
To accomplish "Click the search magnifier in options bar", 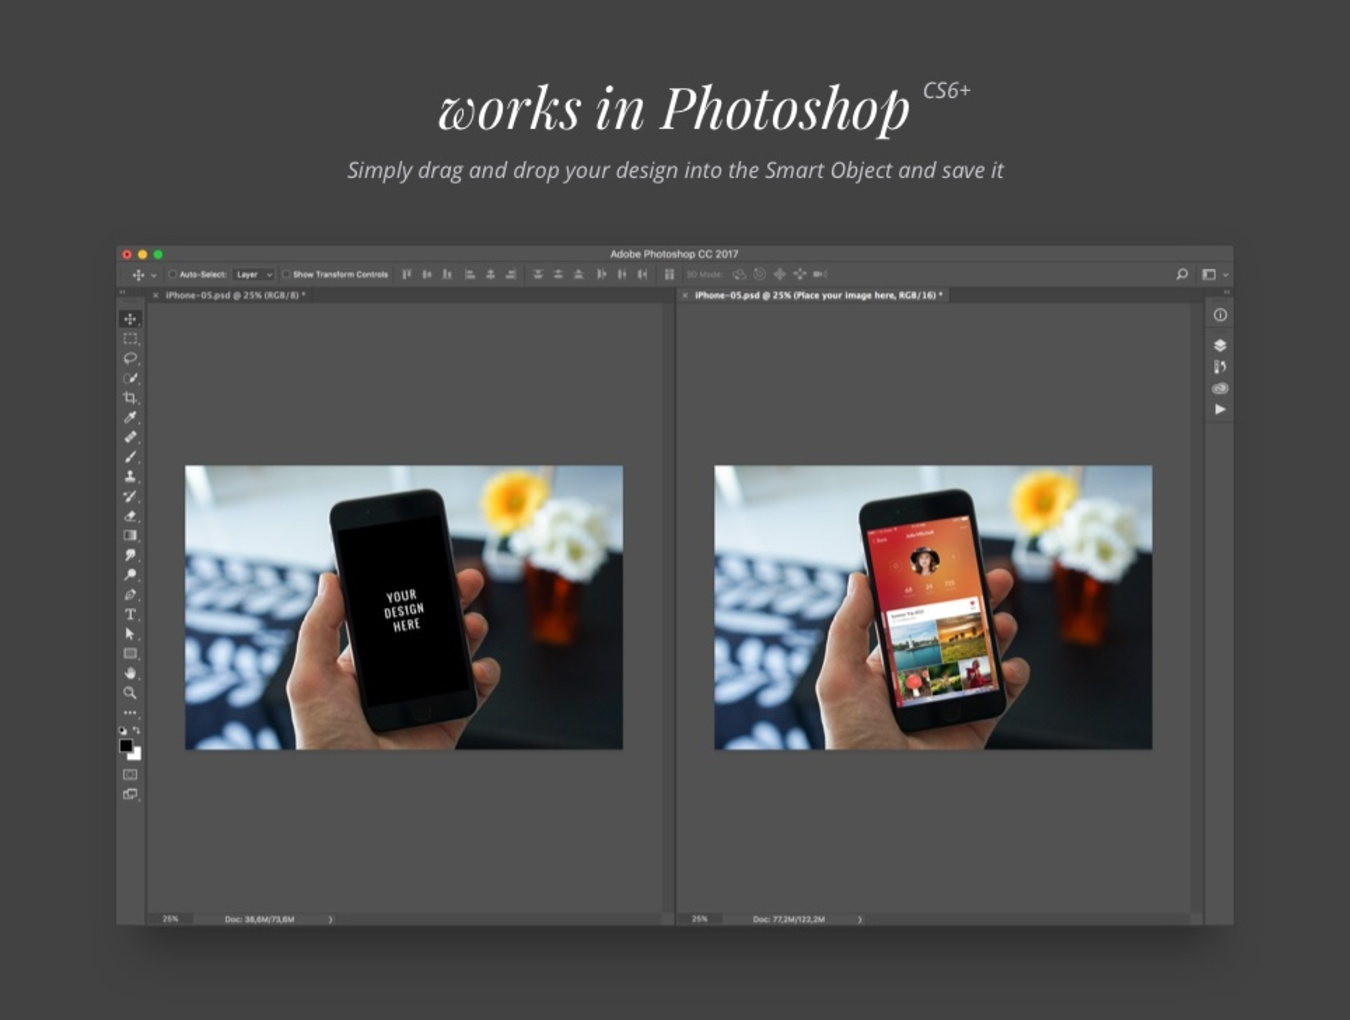I will [x=1182, y=274].
